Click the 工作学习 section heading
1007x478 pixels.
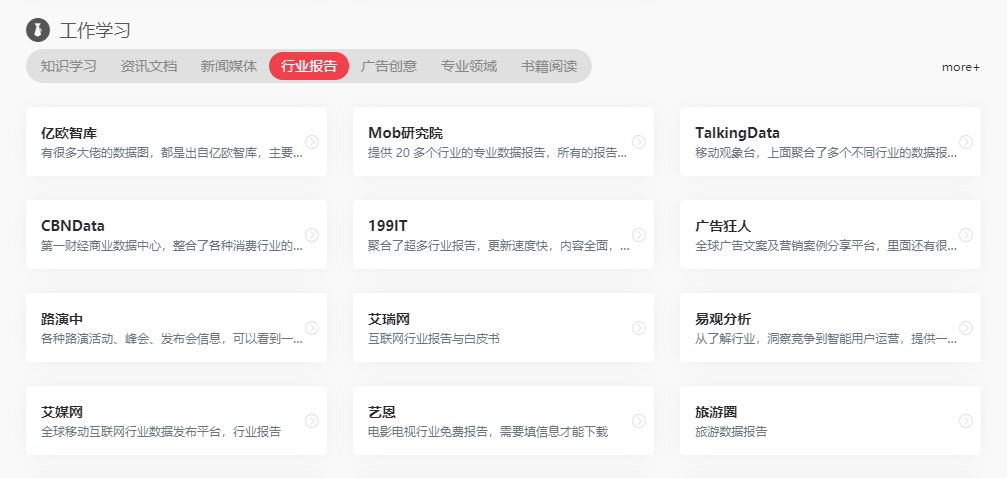click(x=95, y=30)
